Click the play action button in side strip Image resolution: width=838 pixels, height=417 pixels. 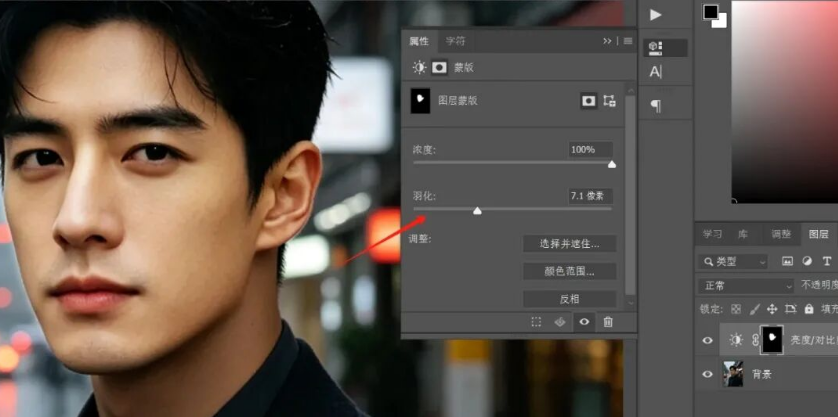click(656, 15)
